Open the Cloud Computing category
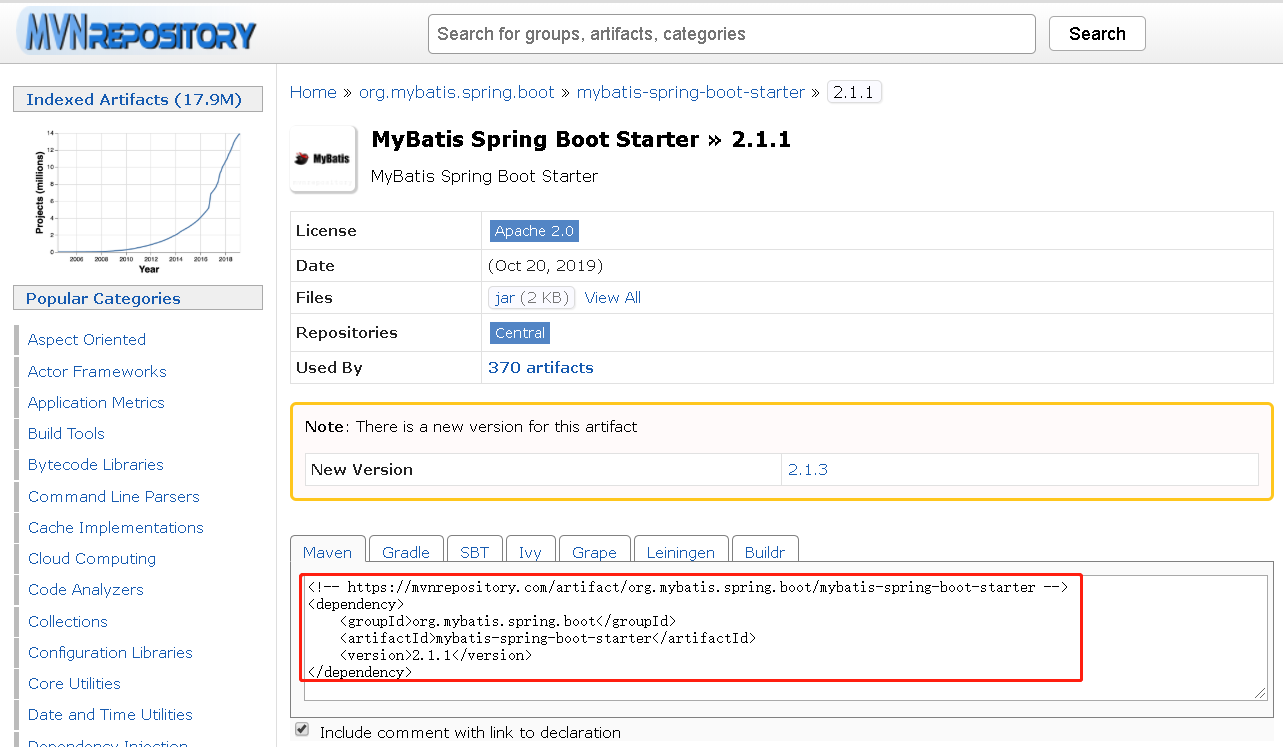 pyautogui.click(x=92, y=558)
